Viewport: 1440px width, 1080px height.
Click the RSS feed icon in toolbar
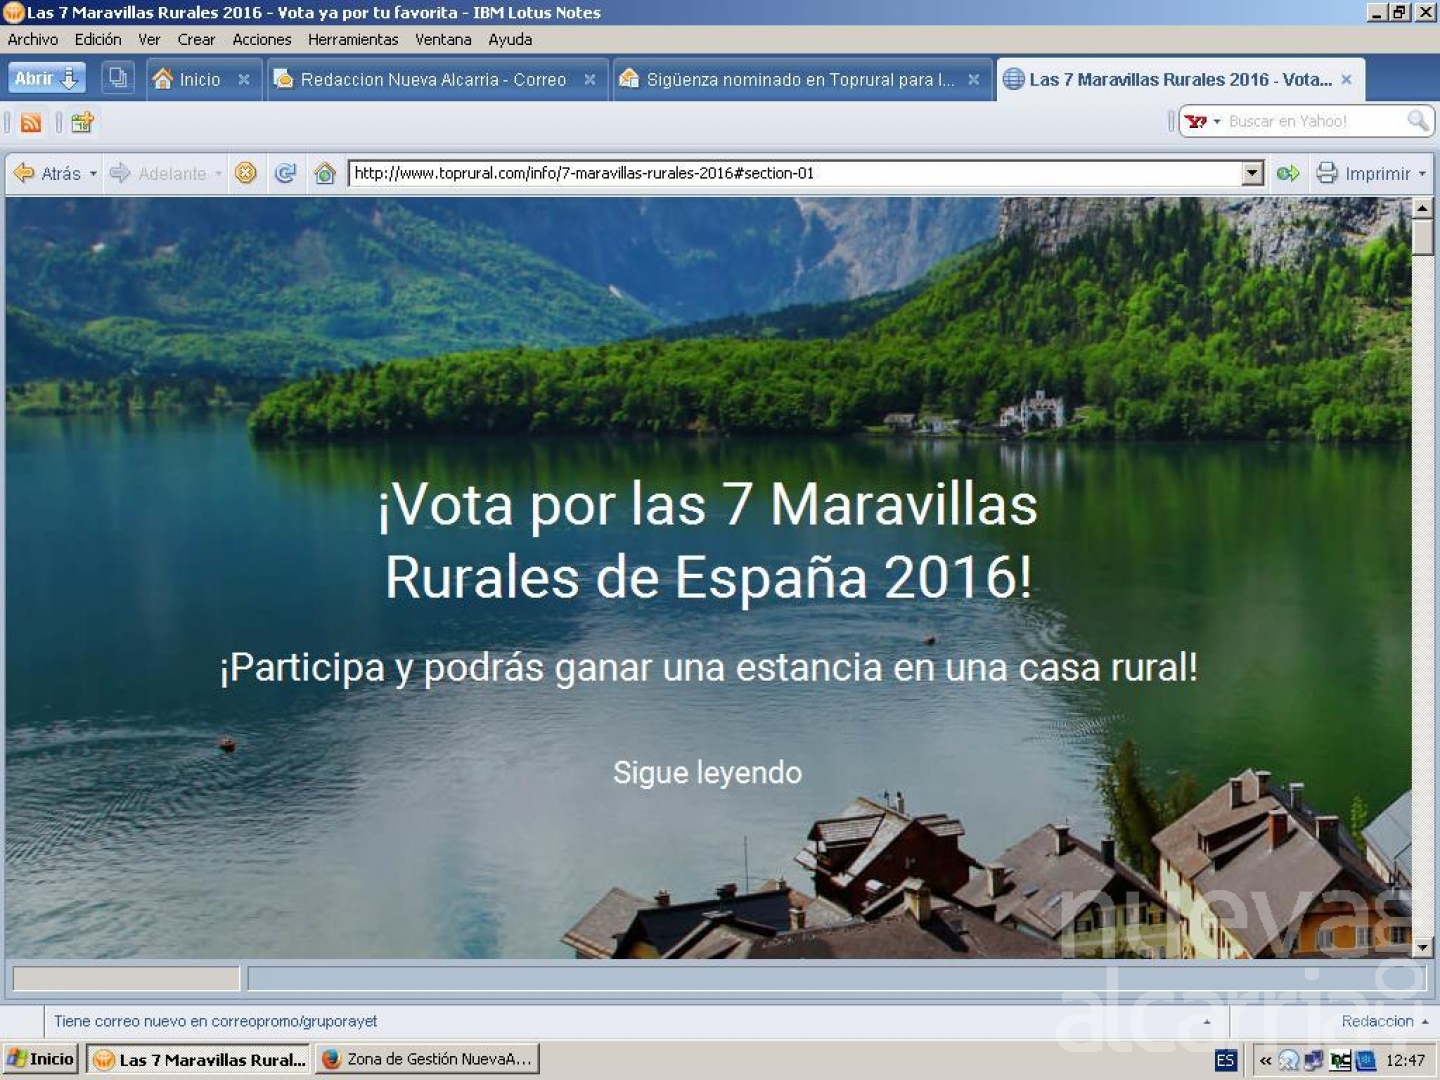pyautogui.click(x=31, y=122)
